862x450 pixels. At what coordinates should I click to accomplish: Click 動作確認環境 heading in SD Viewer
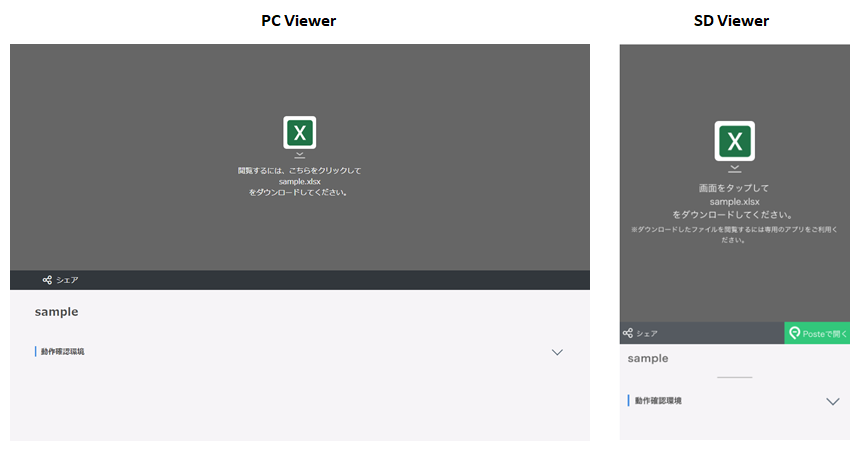click(658, 401)
